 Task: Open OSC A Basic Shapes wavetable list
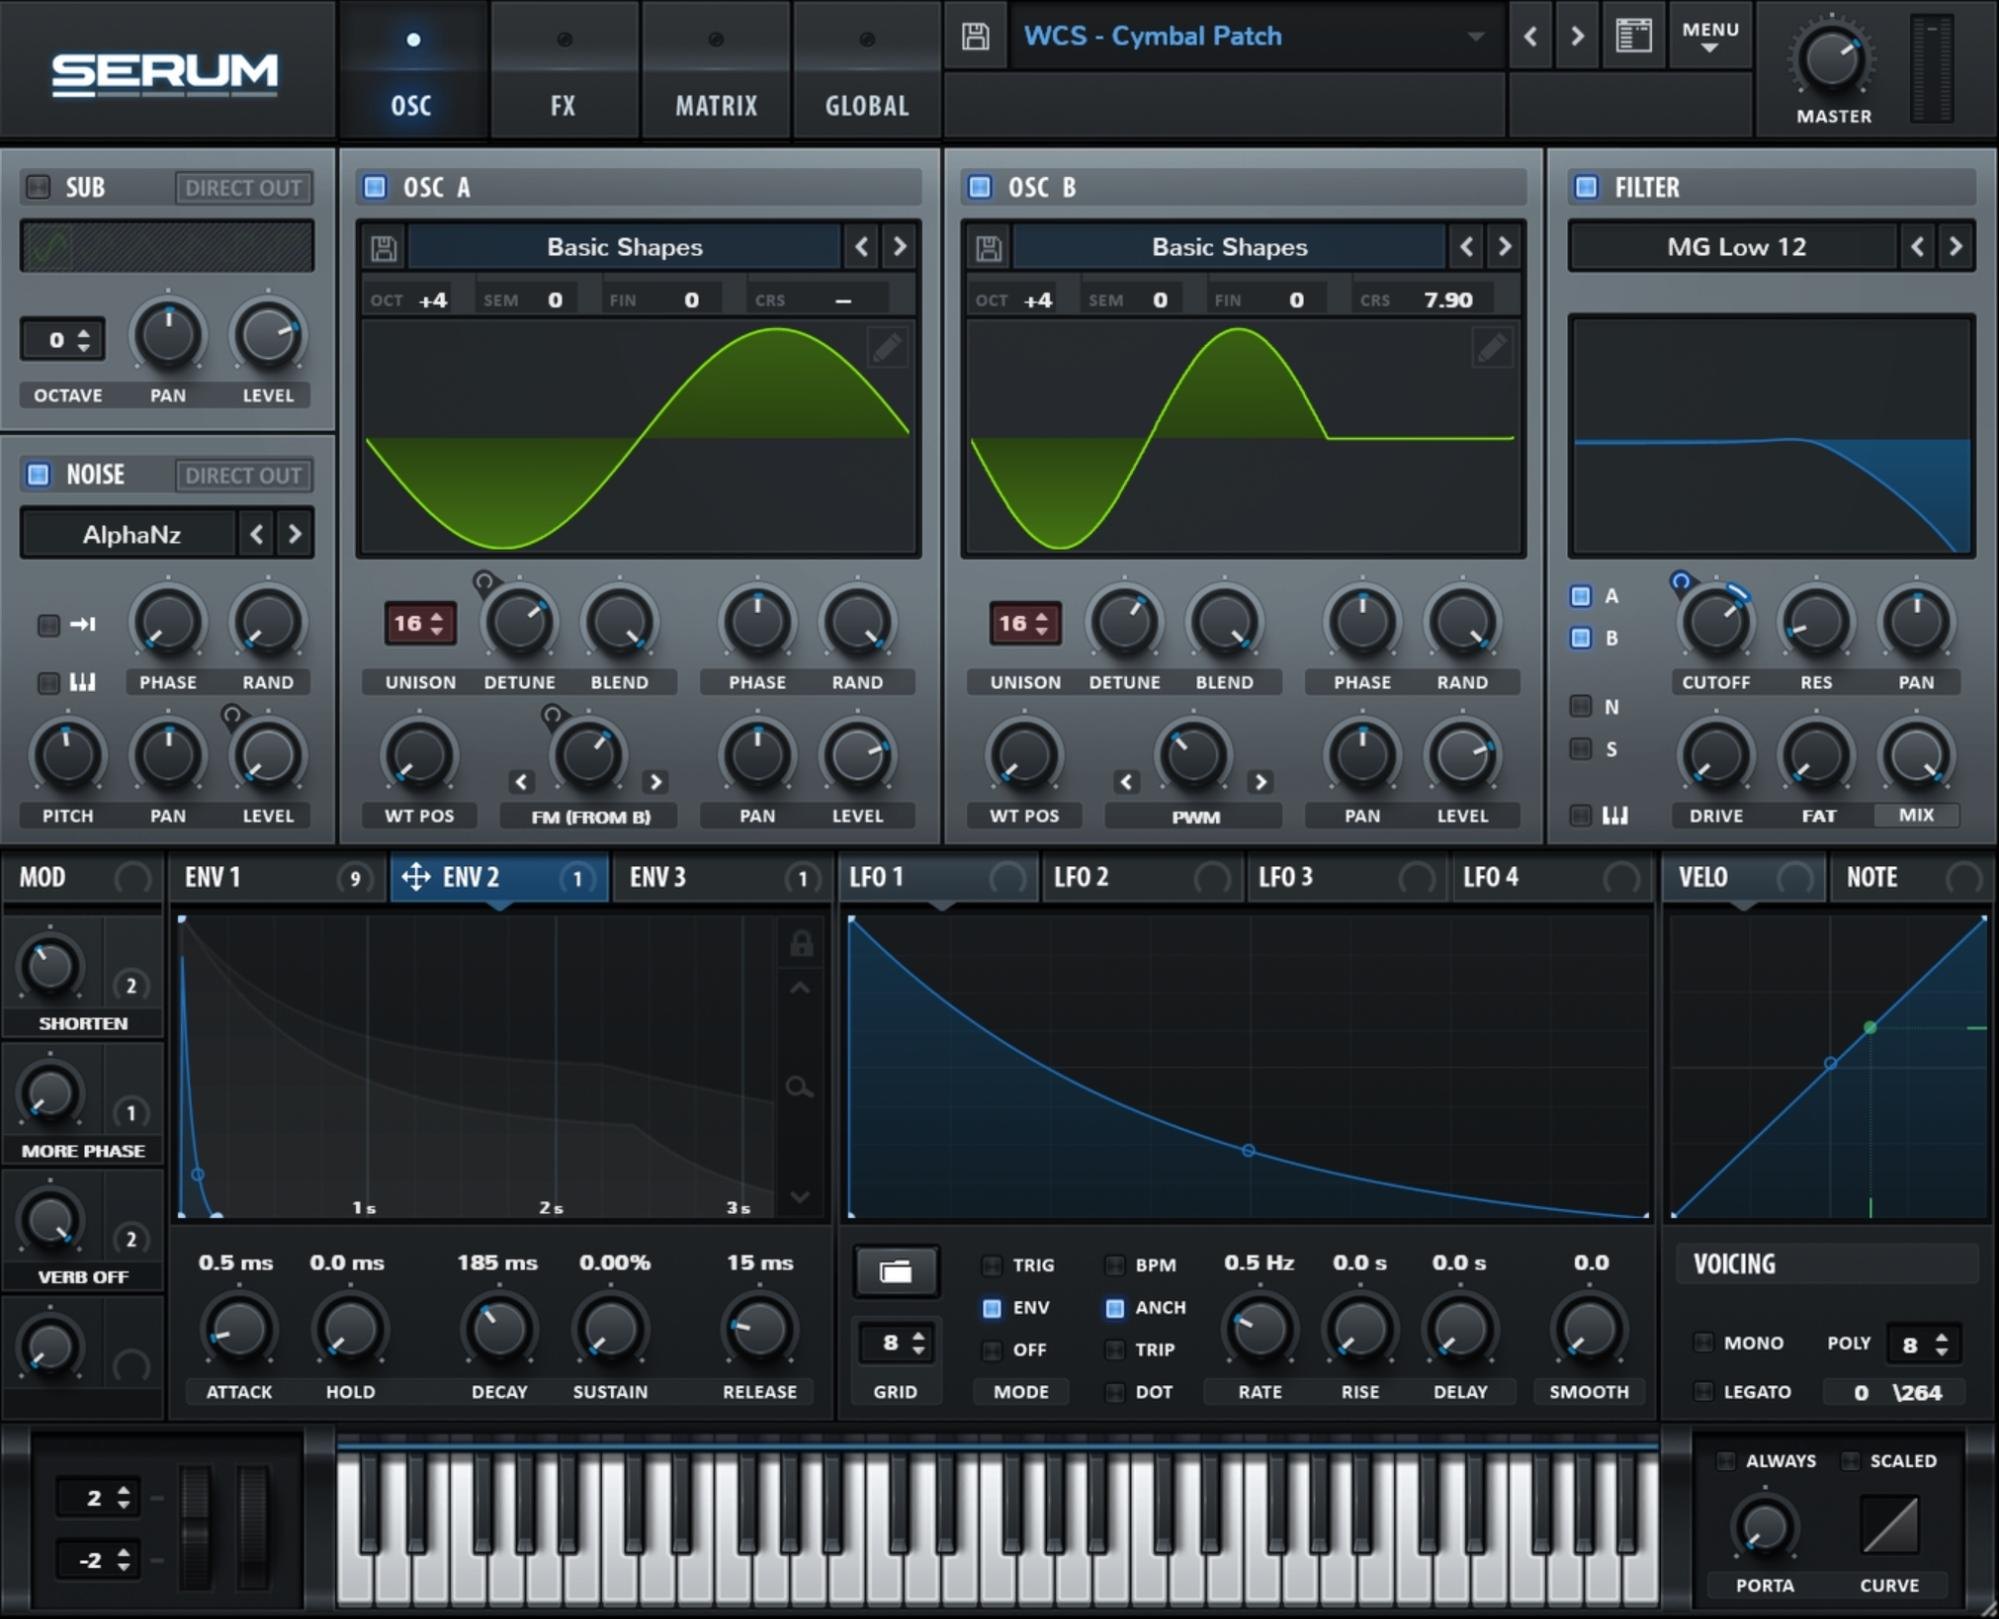pyautogui.click(x=624, y=247)
